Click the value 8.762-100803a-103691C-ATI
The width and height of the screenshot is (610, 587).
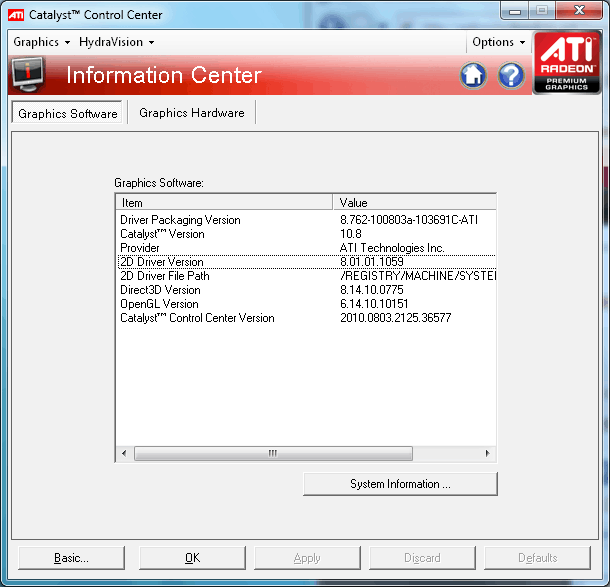coord(409,220)
